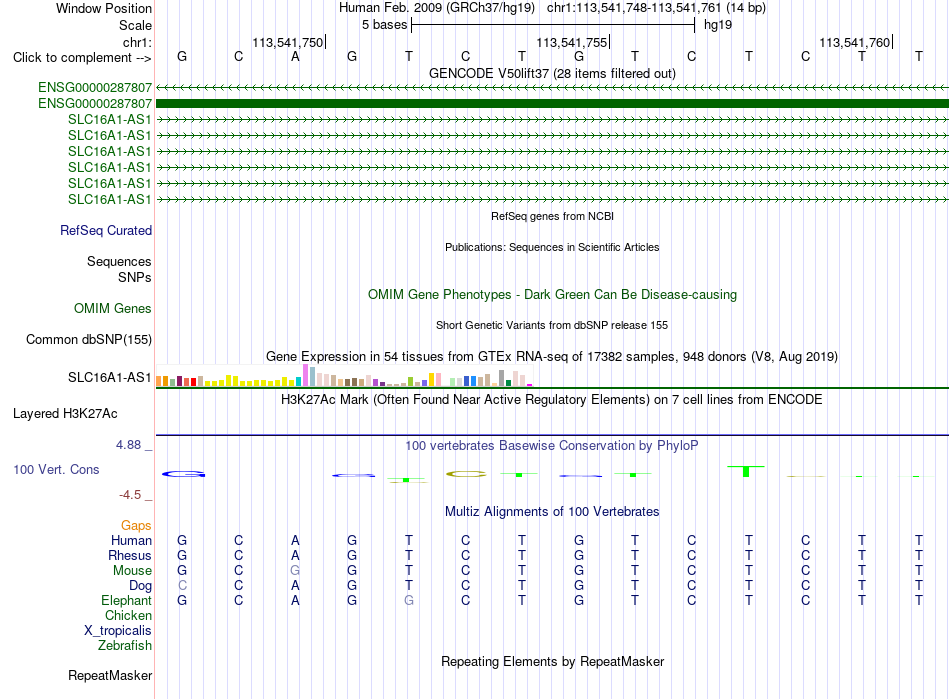The width and height of the screenshot is (950, 699).
Task: Open the 'OMIM Genes' track label
Action: click(x=112, y=309)
